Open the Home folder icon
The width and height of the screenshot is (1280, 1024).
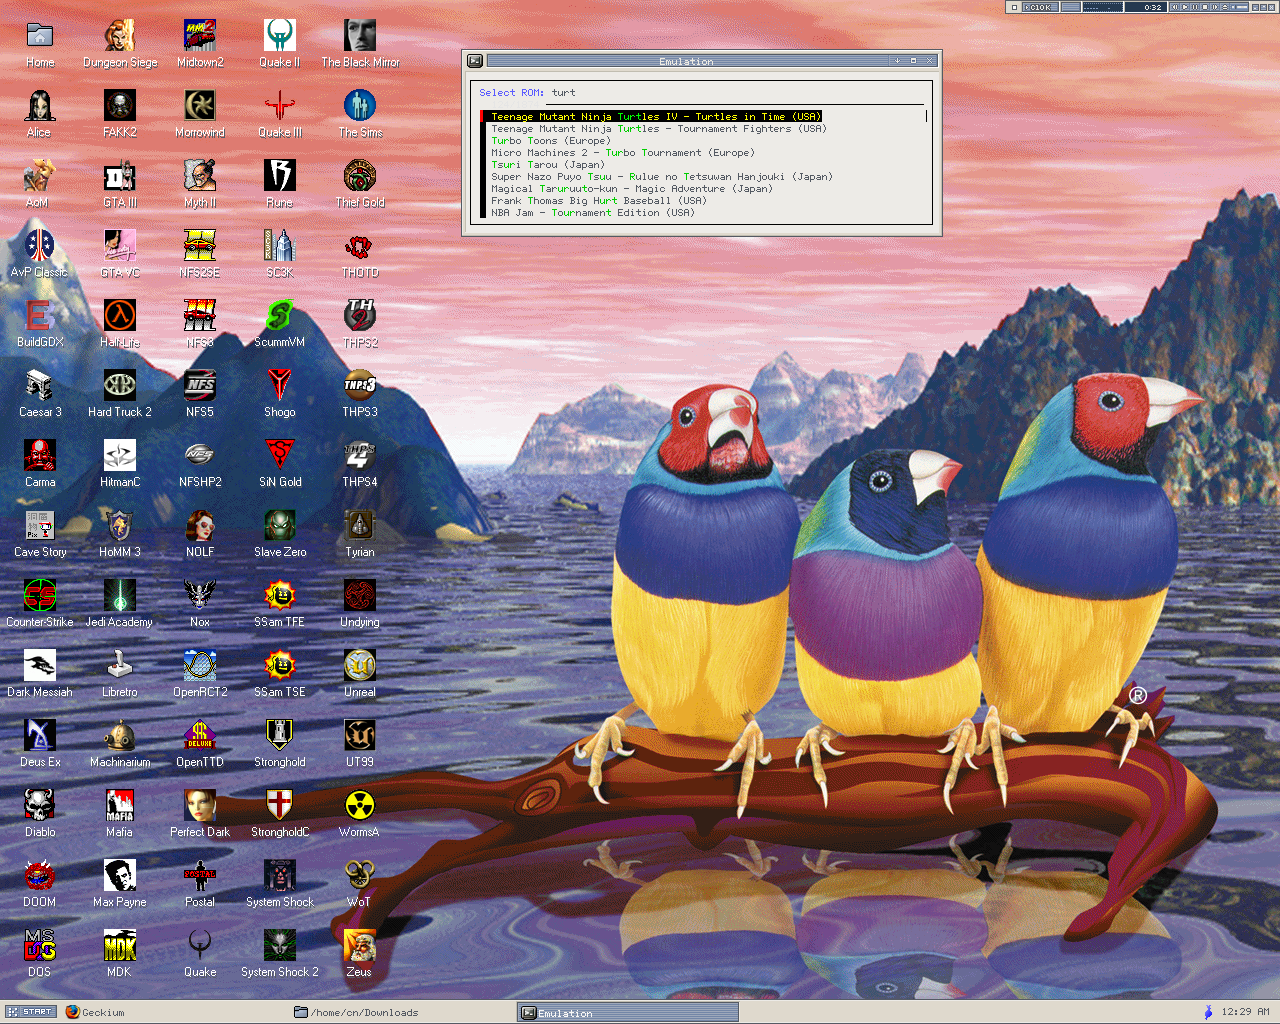pos(40,42)
